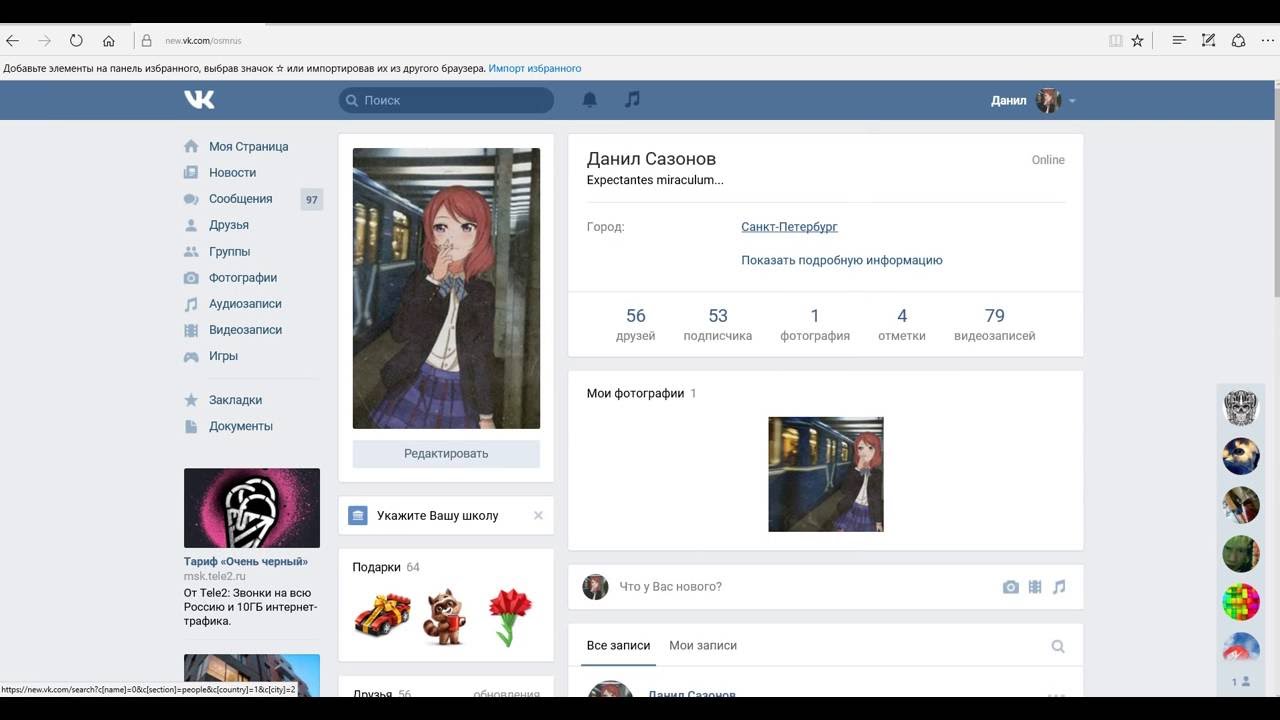
Task: Open Друзья in left menu
Action: [x=228, y=225]
